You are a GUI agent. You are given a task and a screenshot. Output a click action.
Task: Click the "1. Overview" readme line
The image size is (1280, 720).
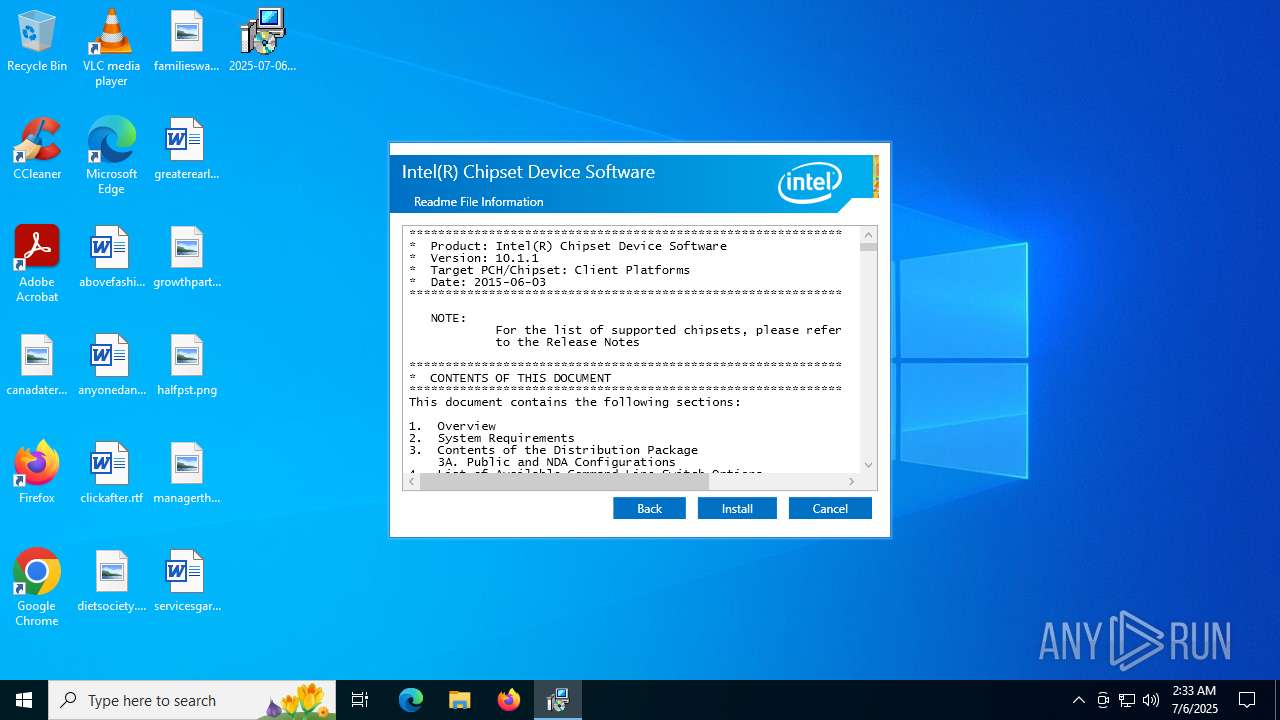click(452, 426)
